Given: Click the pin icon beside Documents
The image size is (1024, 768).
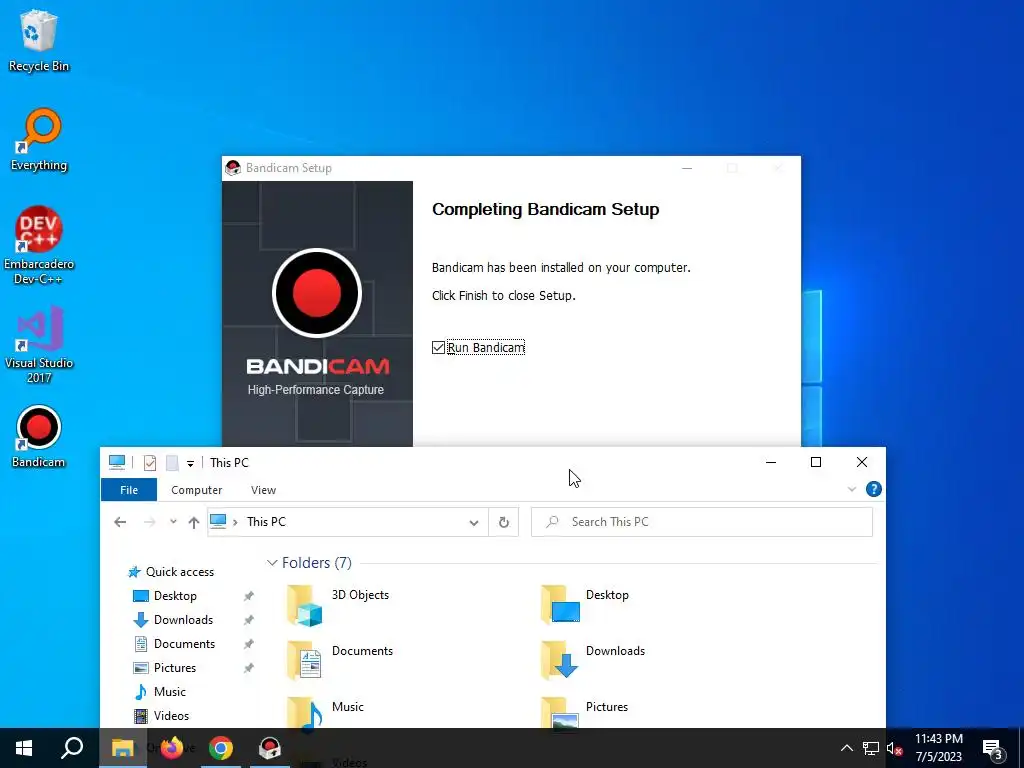Looking at the screenshot, I should coord(248,644).
